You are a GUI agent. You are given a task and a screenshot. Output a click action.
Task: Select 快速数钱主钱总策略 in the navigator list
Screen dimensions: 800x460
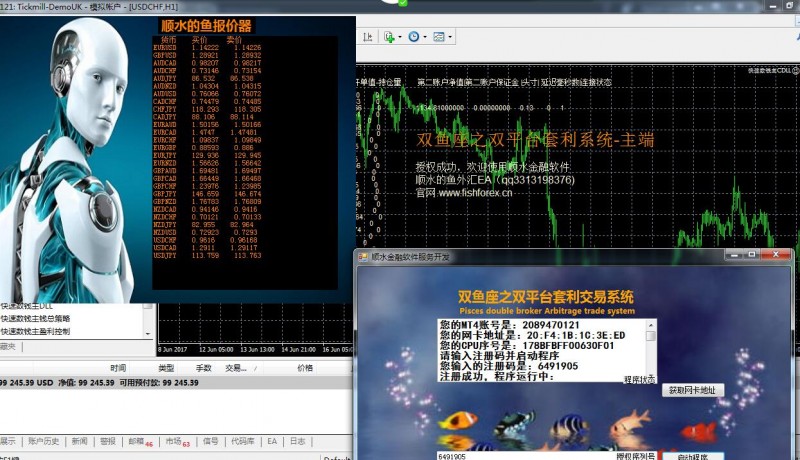click(x=35, y=319)
